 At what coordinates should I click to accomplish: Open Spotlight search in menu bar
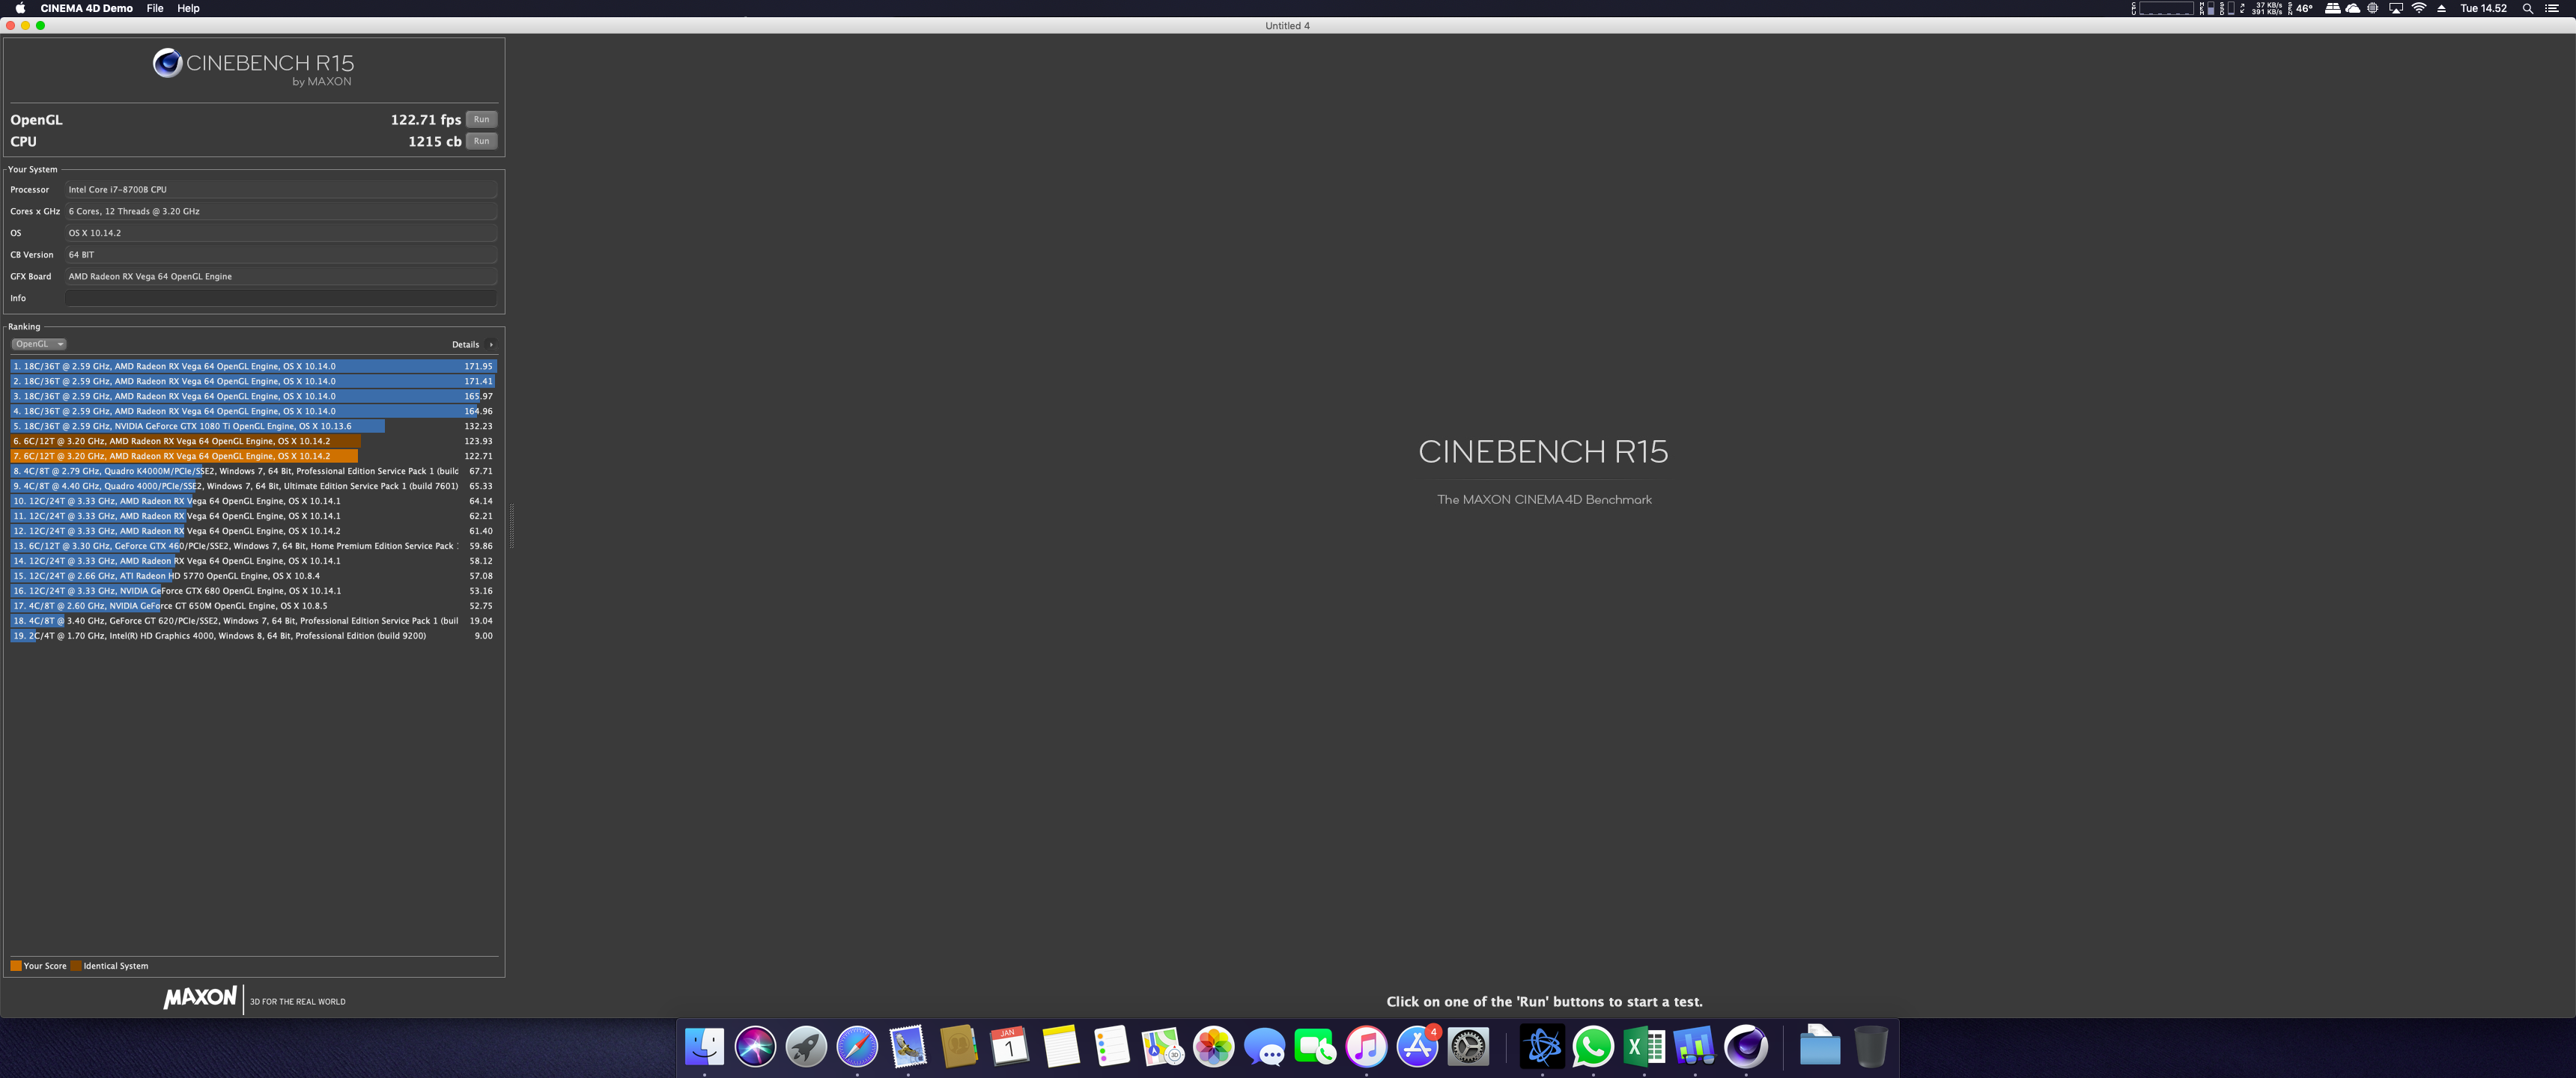click(x=2528, y=8)
